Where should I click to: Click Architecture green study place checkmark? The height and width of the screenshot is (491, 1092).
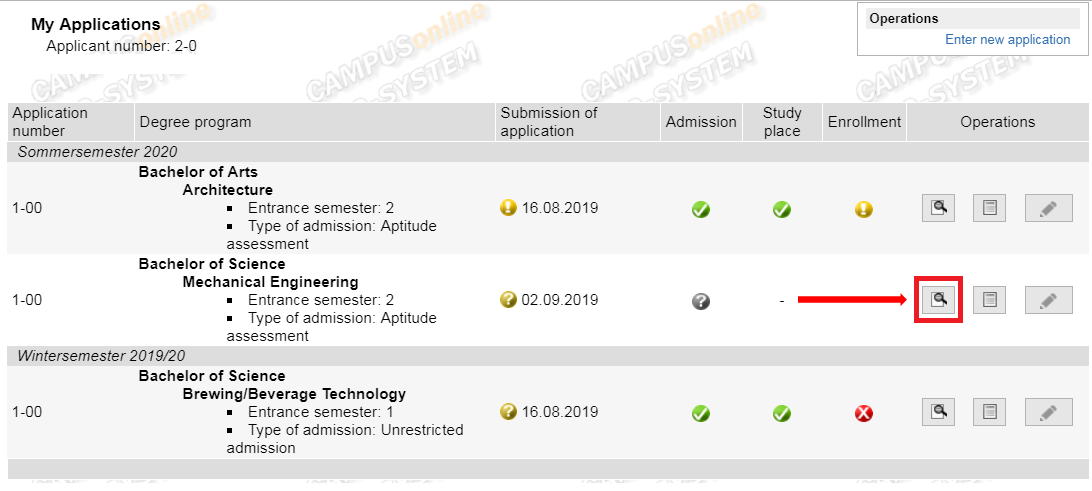click(x=782, y=210)
